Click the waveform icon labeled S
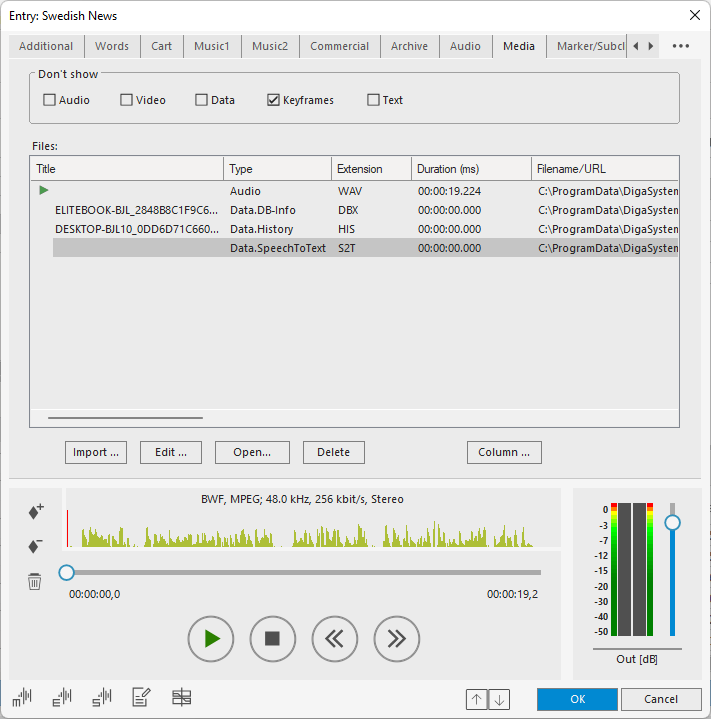This screenshot has height=719, width=711. [x=101, y=698]
